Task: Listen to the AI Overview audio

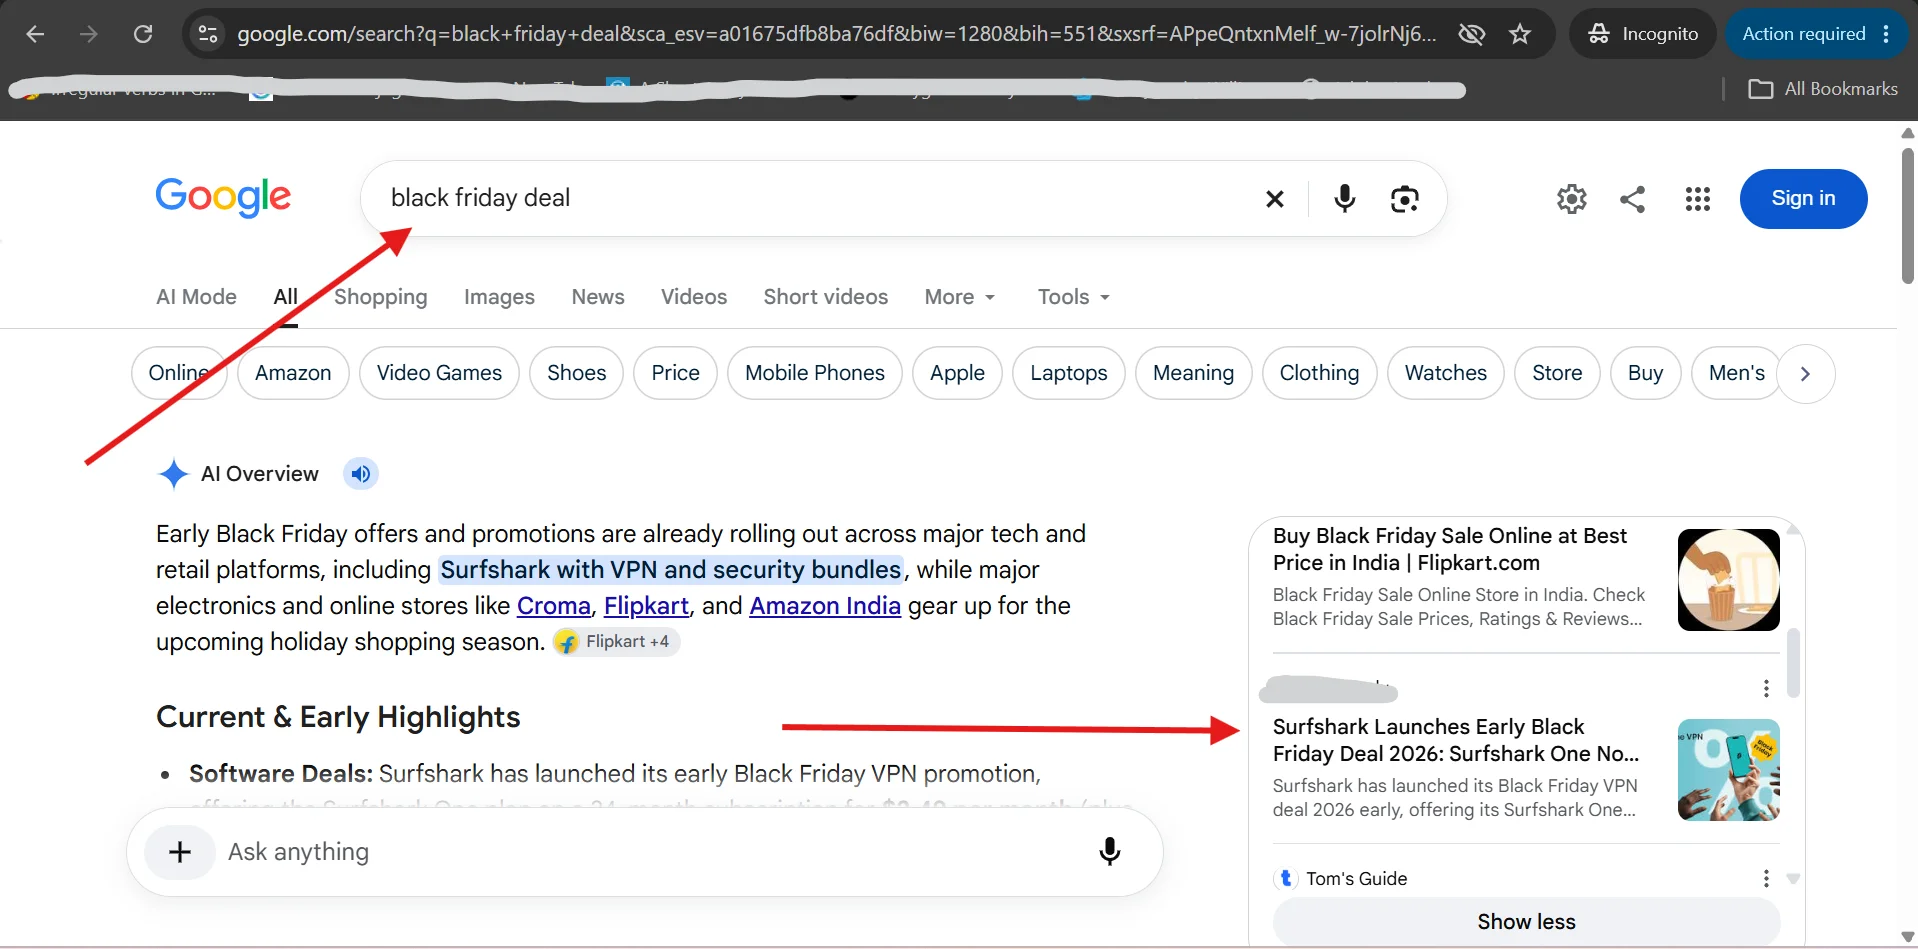Action: (x=361, y=474)
